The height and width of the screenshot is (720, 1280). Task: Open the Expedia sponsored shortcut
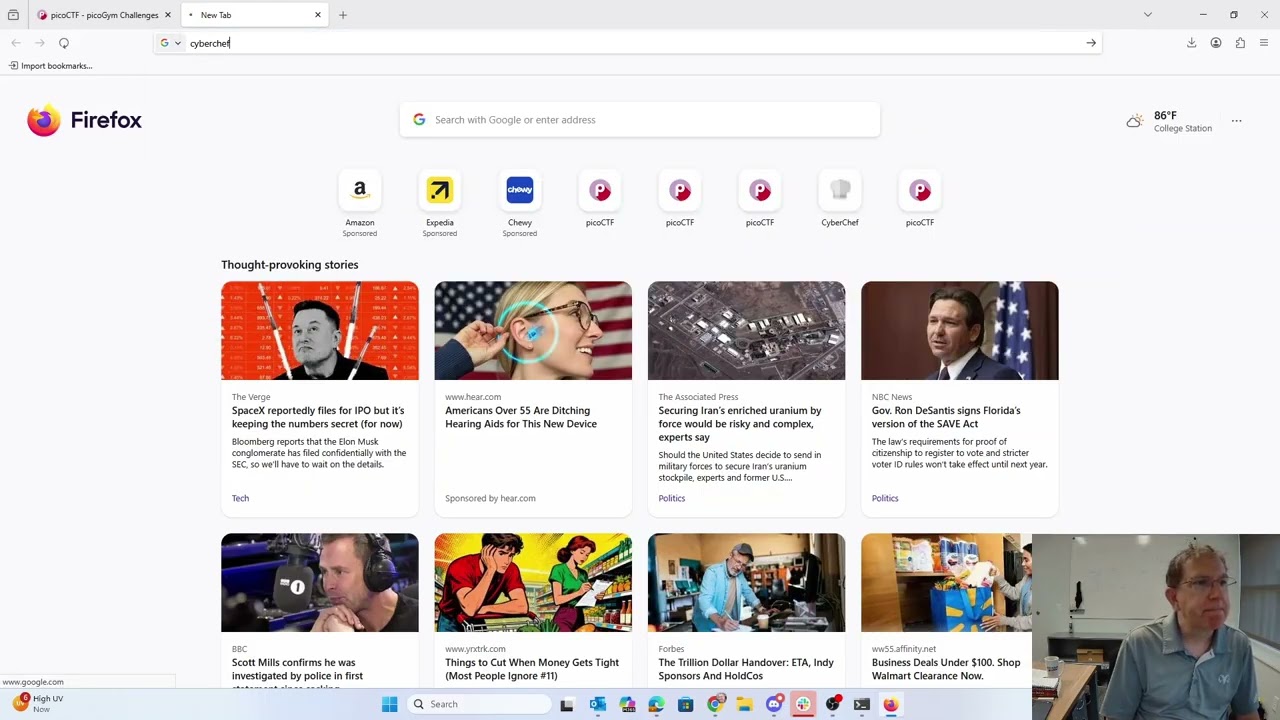(440, 204)
